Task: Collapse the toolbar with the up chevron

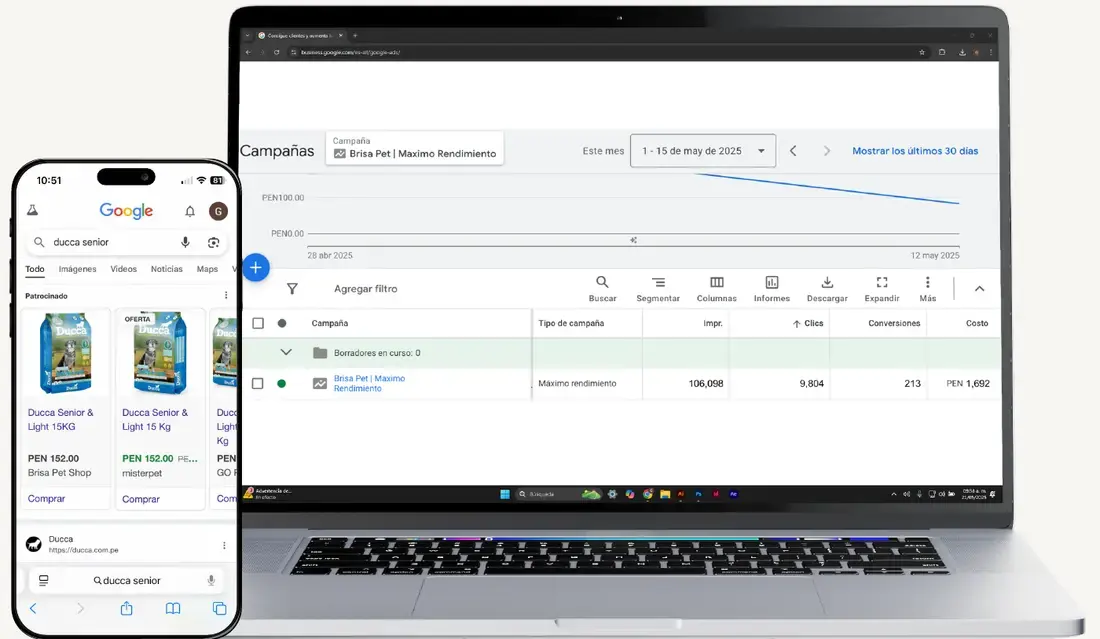Action: point(979,288)
